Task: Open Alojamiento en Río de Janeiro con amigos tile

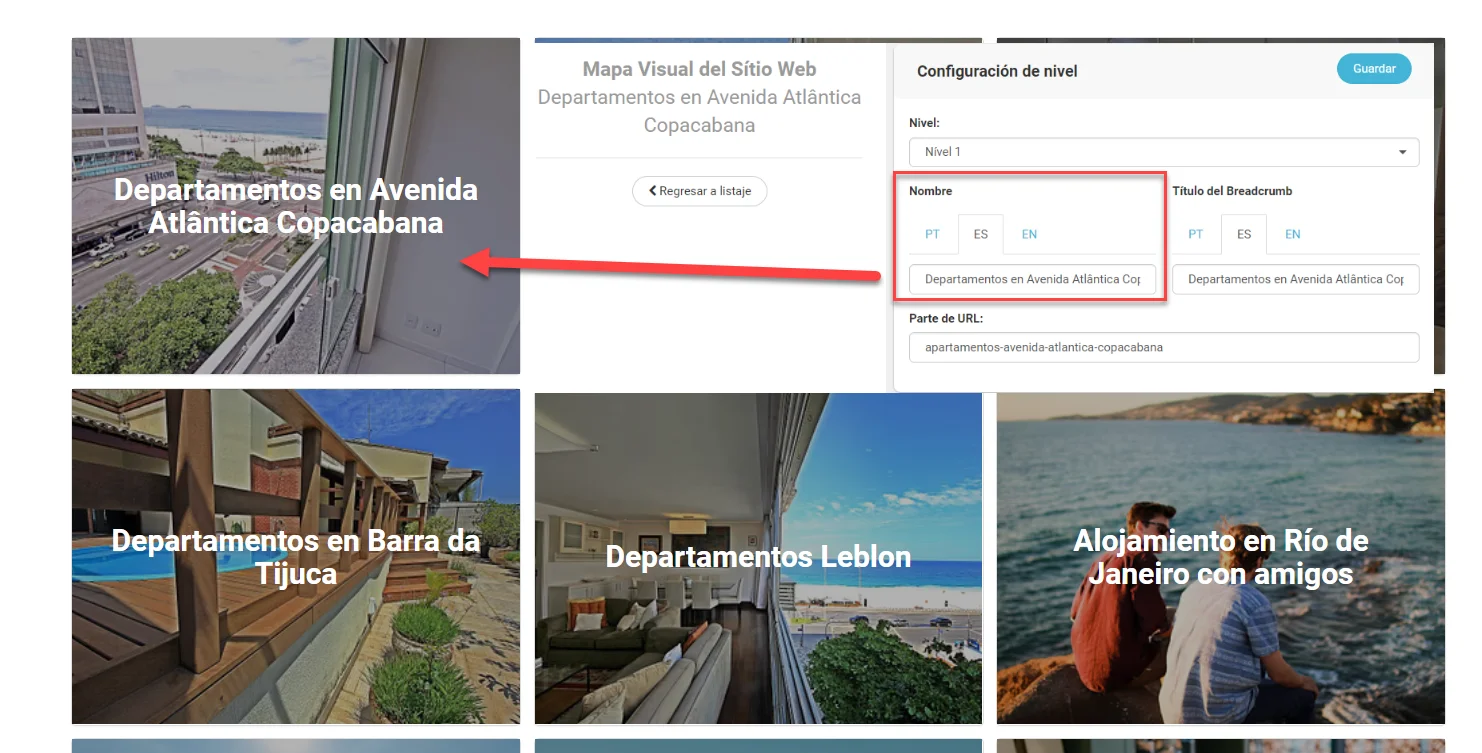Action: click(1221, 556)
